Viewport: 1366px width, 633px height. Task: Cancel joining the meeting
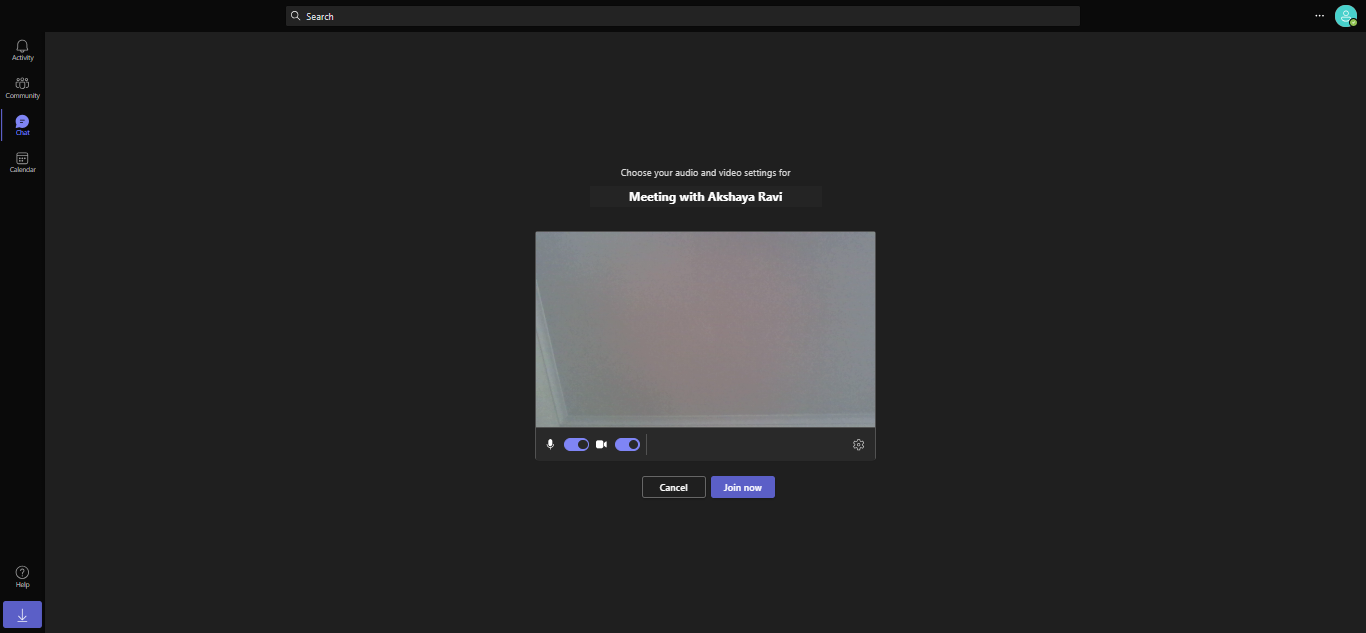[674, 487]
